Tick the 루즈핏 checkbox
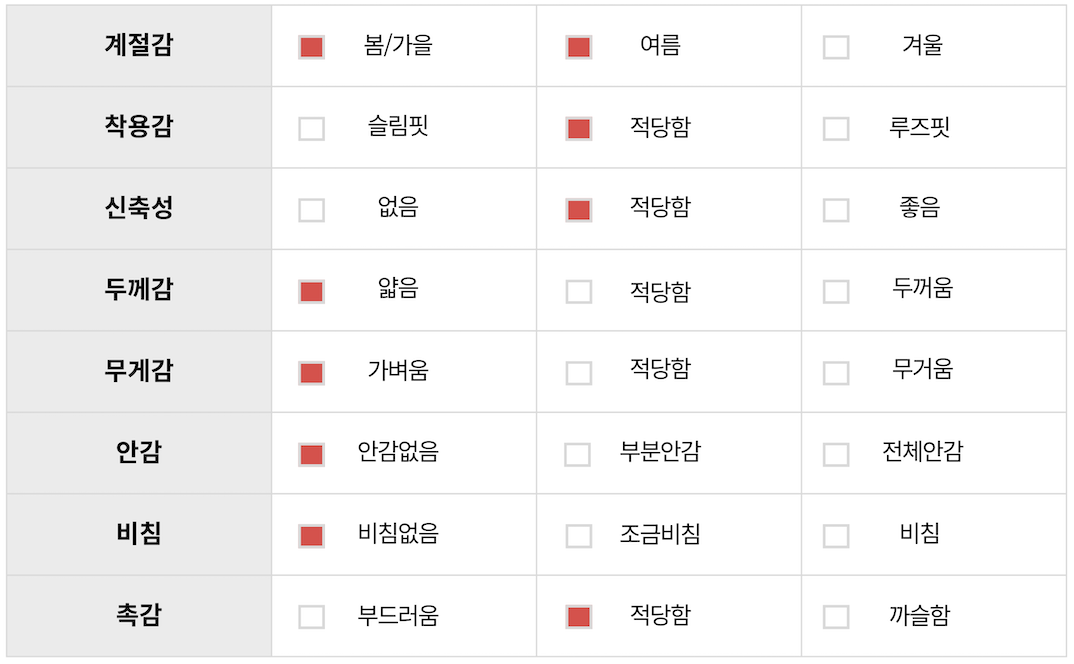1074x664 pixels. point(836,129)
